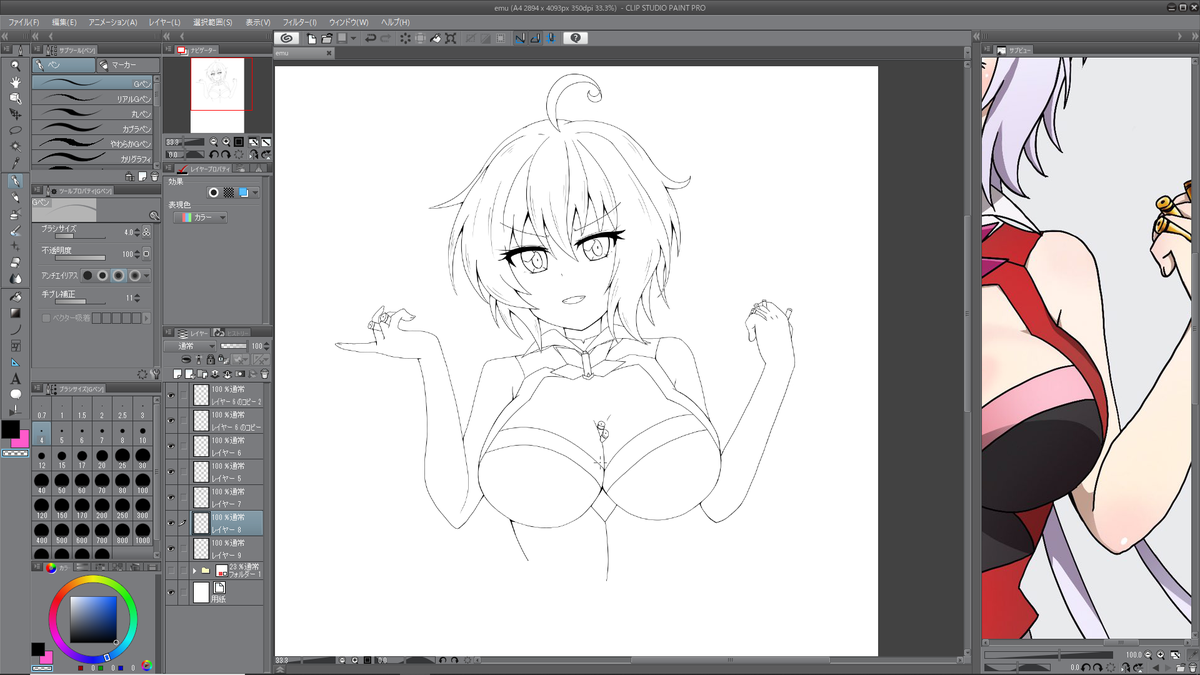
Task: Open the 編集(E) menu
Action: 64,22
